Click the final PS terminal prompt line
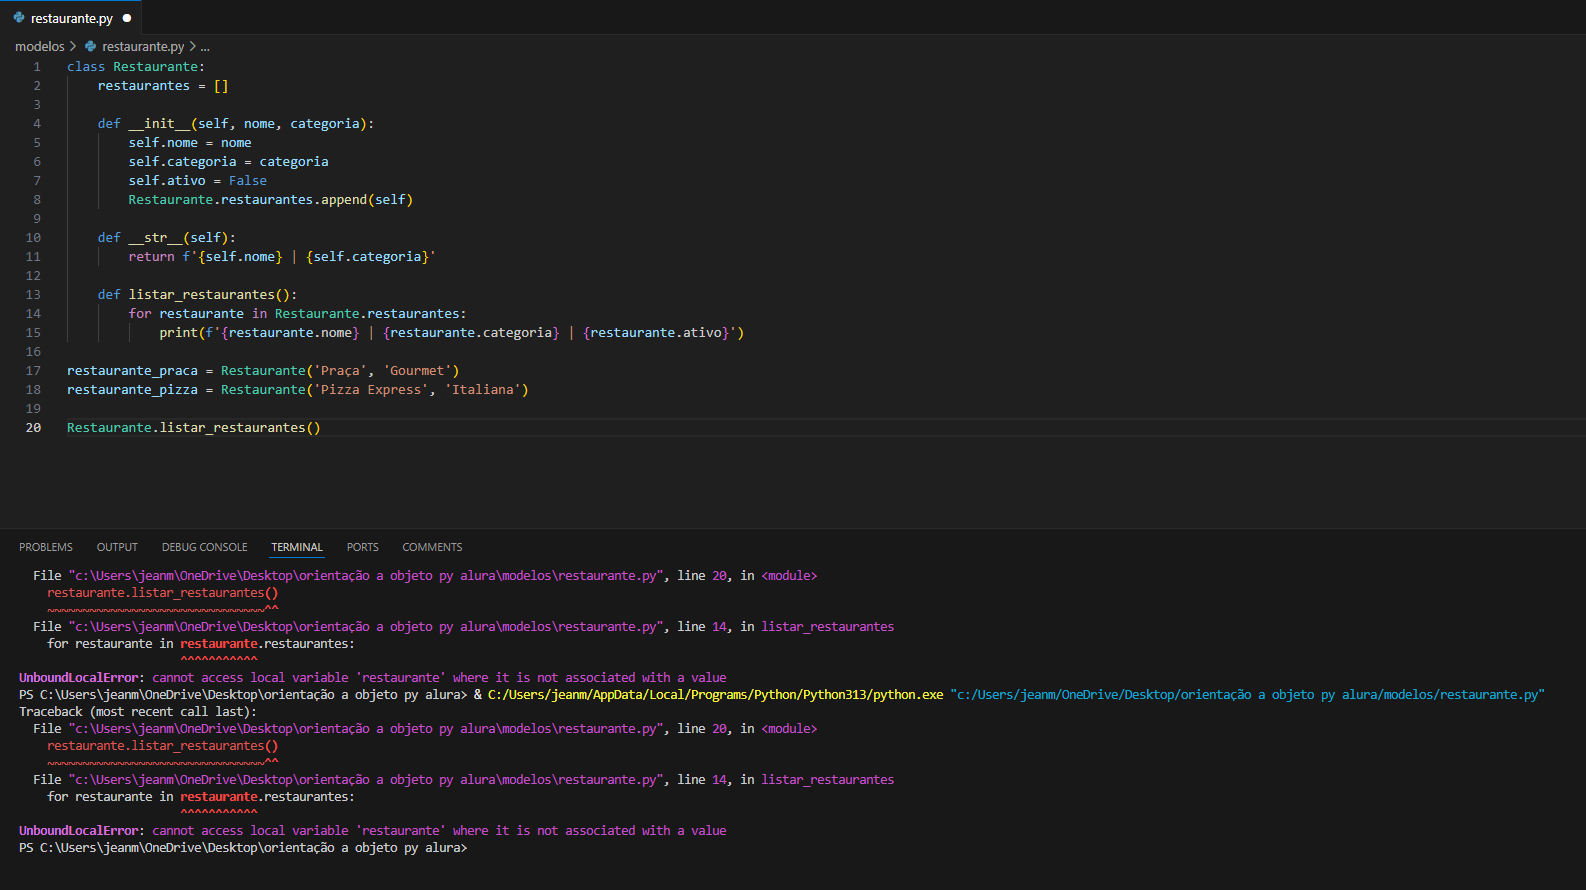 [243, 848]
